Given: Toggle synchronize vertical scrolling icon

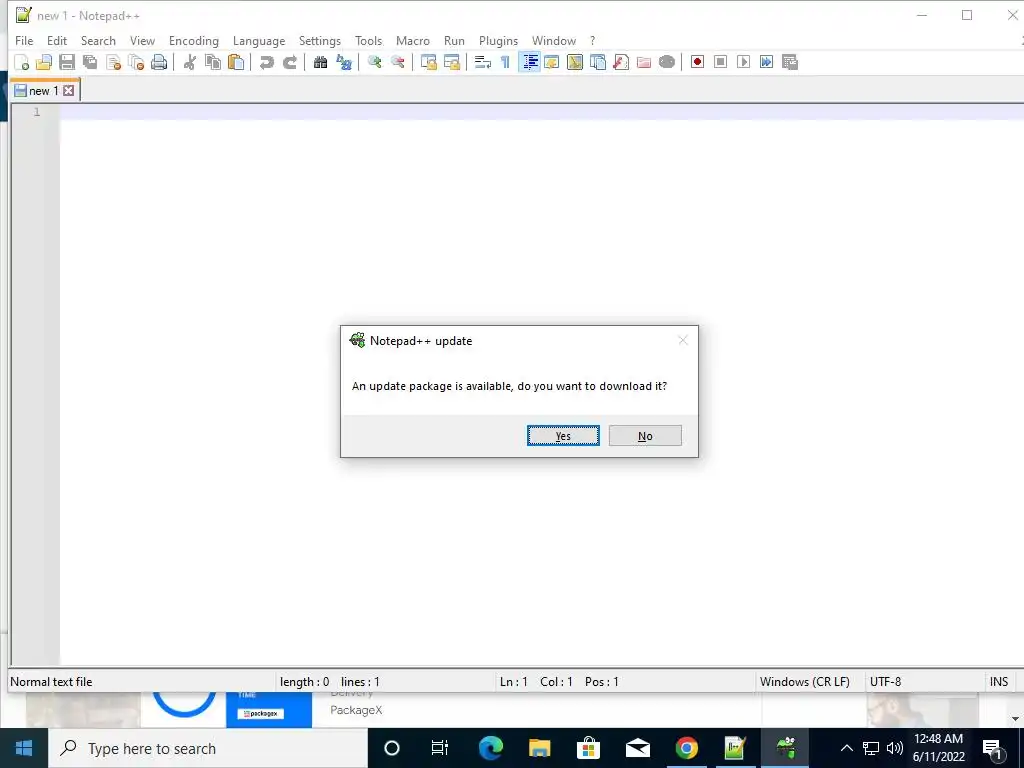Looking at the screenshot, I should (x=428, y=62).
